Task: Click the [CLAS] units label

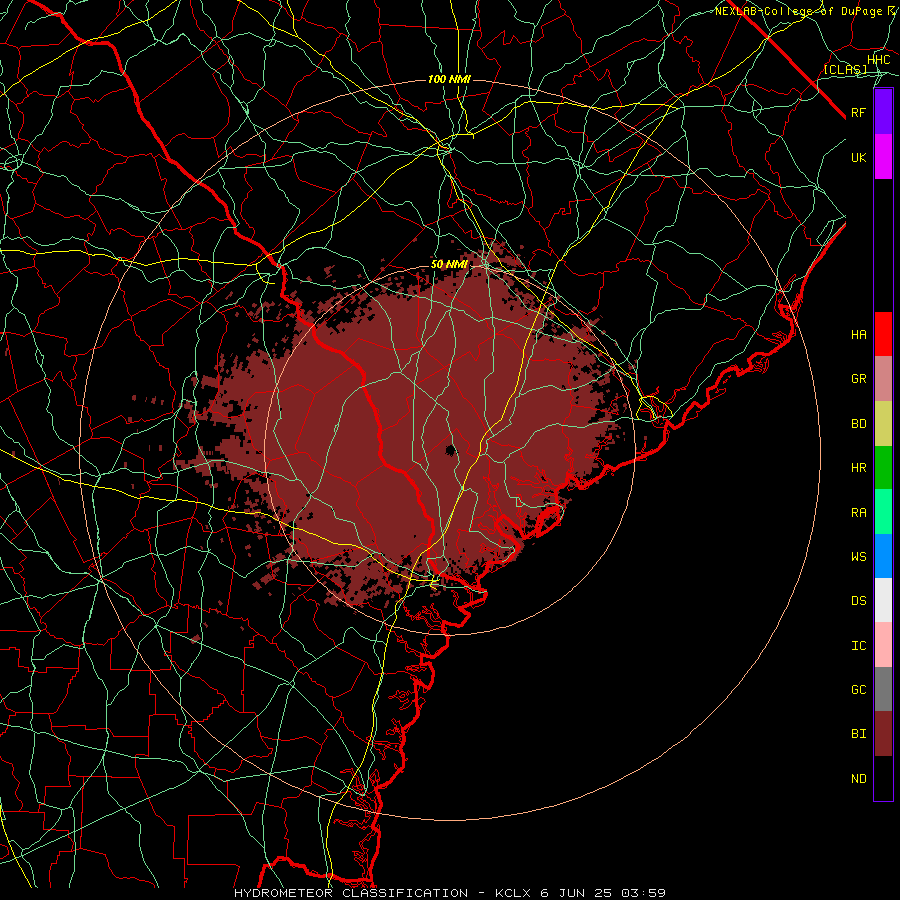Action: click(845, 69)
